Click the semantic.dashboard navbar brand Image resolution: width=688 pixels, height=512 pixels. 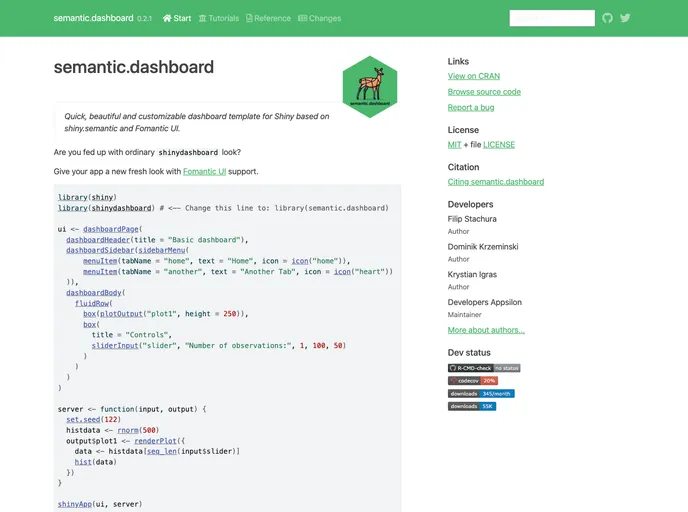pyautogui.click(x=93, y=18)
